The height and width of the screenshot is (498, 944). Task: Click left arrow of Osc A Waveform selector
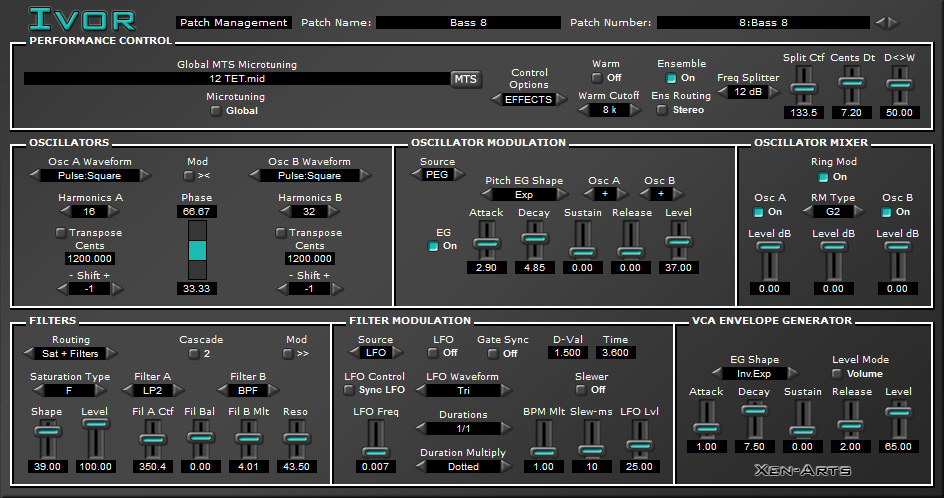click(x=35, y=176)
